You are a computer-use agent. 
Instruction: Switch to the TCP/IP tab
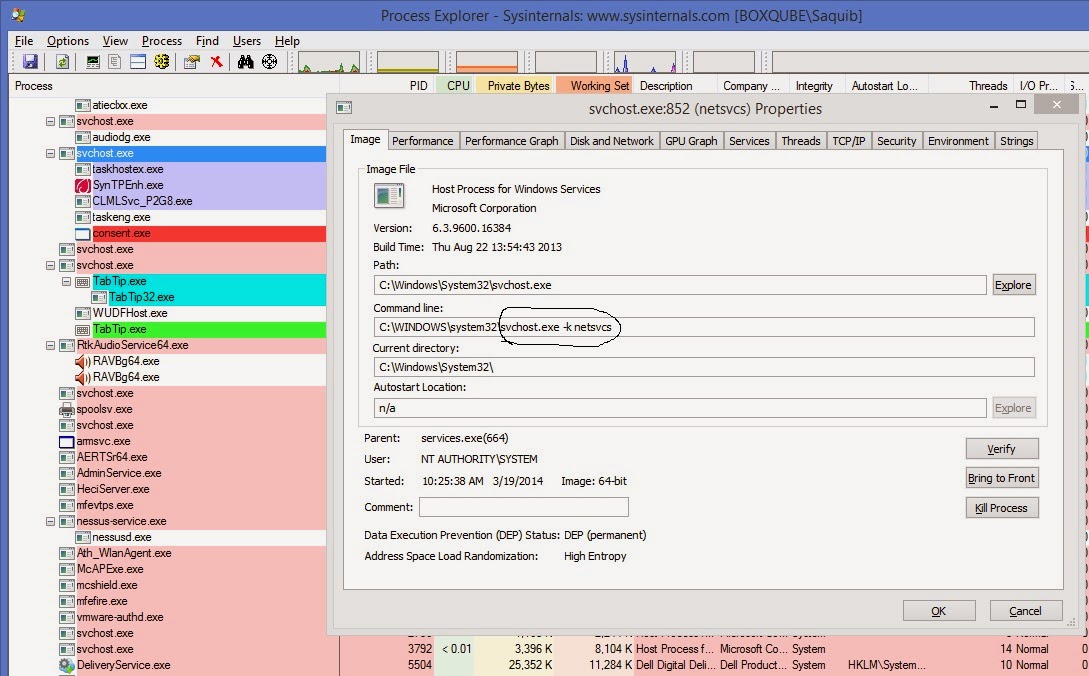(x=849, y=140)
